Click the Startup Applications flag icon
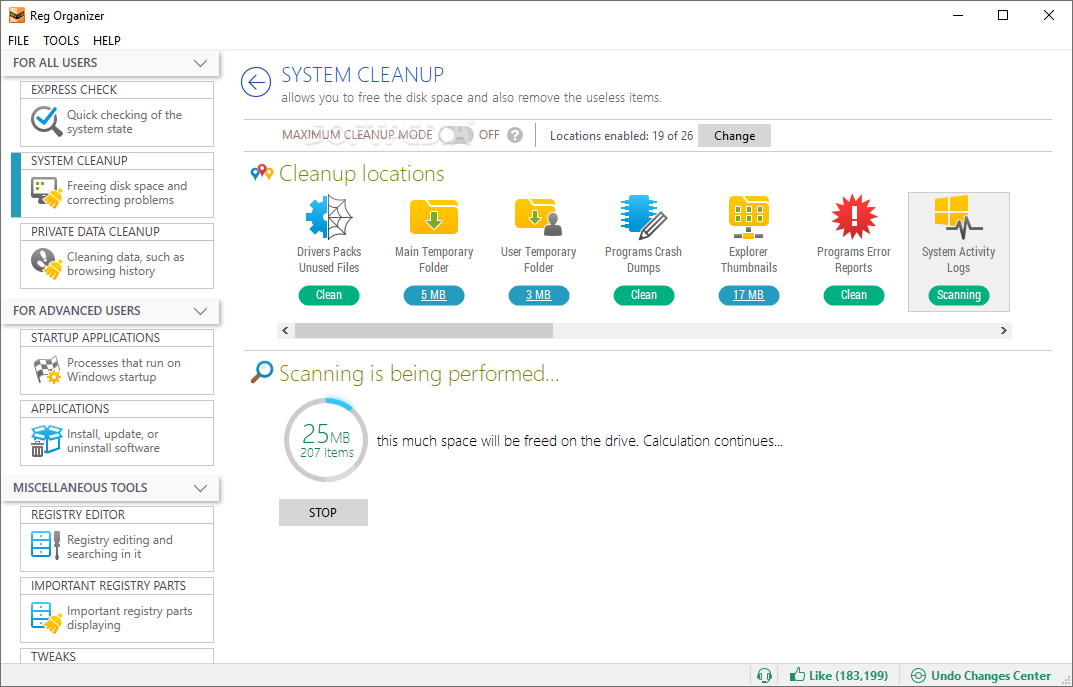Screen dimensions: 1073x687 click(47, 370)
